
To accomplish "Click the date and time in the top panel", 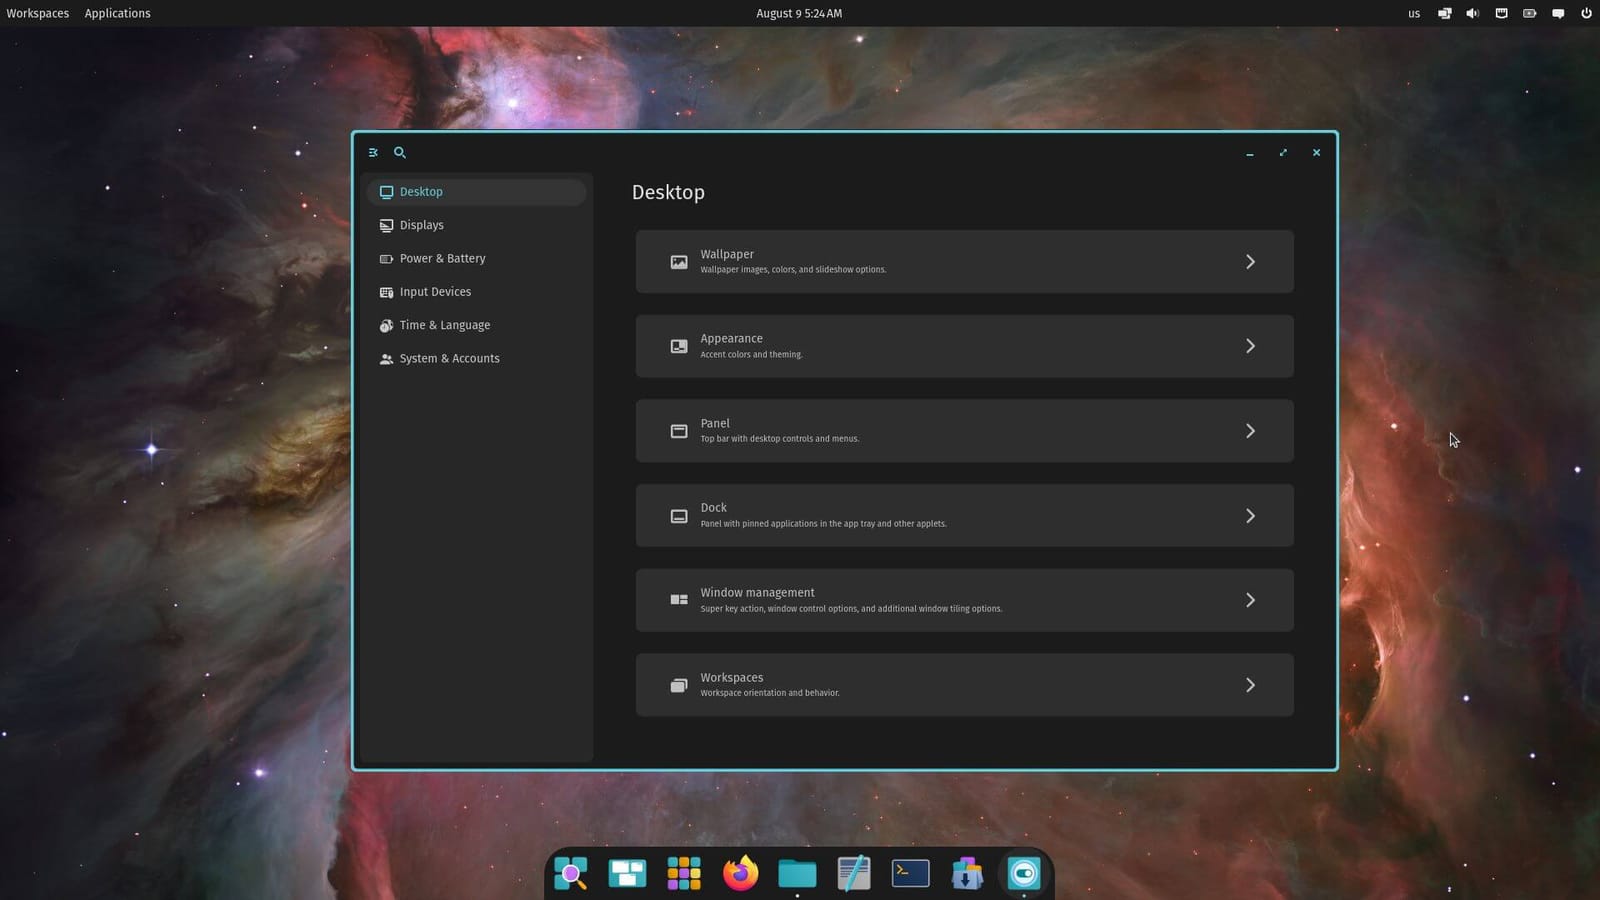I will tap(799, 13).
